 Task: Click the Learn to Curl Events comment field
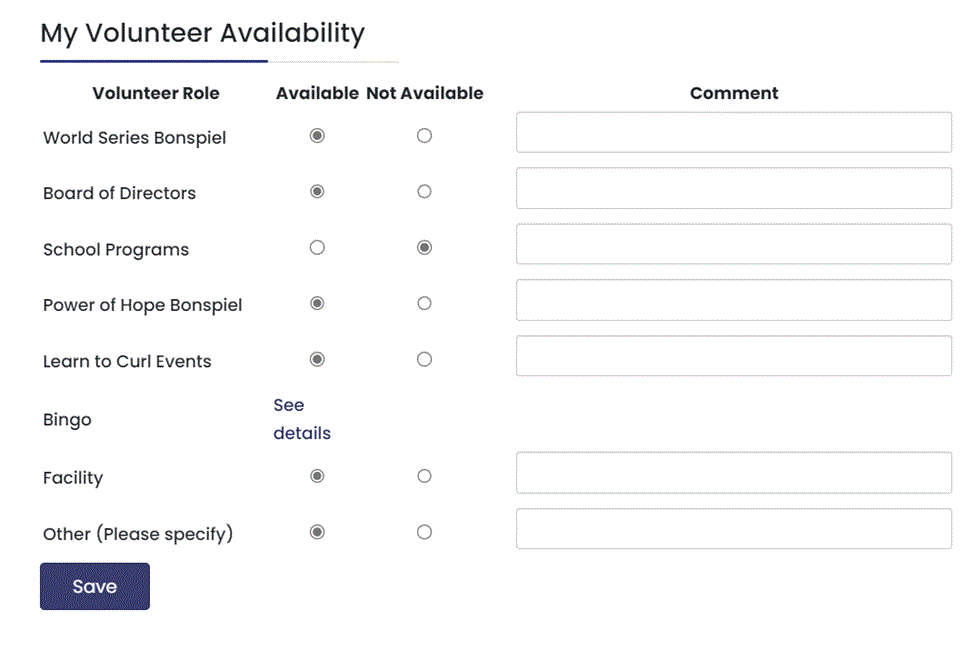[x=733, y=356]
